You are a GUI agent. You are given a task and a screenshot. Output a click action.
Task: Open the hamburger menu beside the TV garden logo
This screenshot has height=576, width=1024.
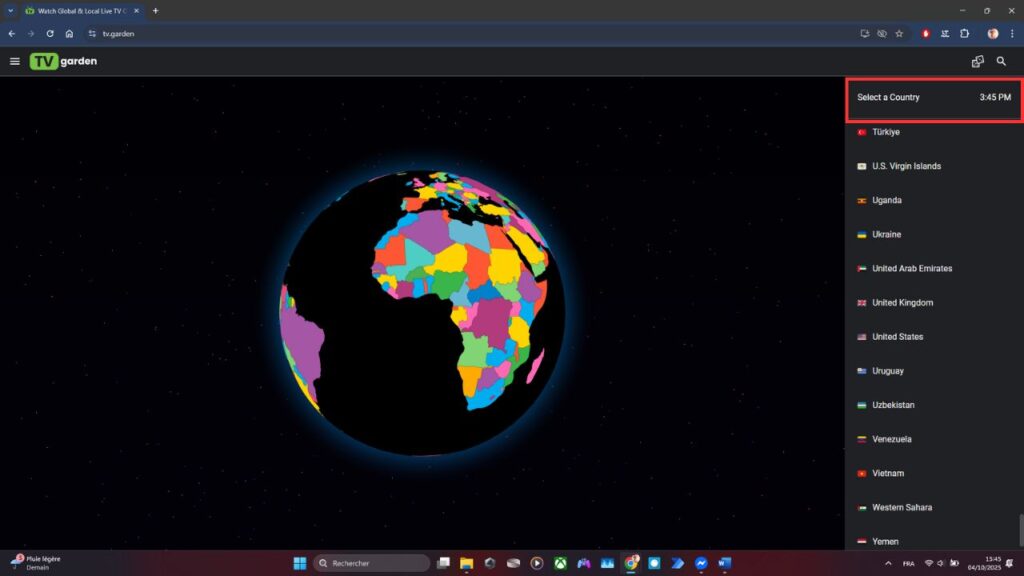tap(14, 61)
